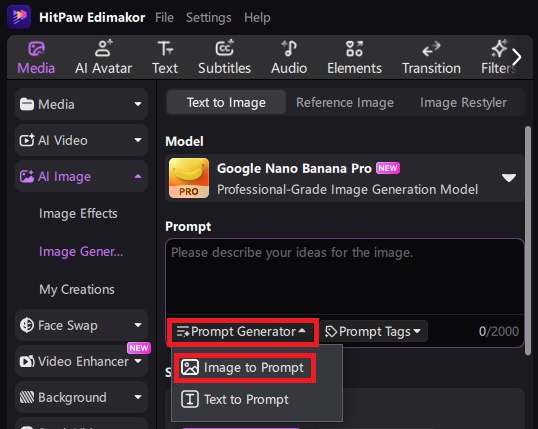The height and width of the screenshot is (429, 538).
Task: Open the Prompt Tags dropdown
Action: click(373, 332)
